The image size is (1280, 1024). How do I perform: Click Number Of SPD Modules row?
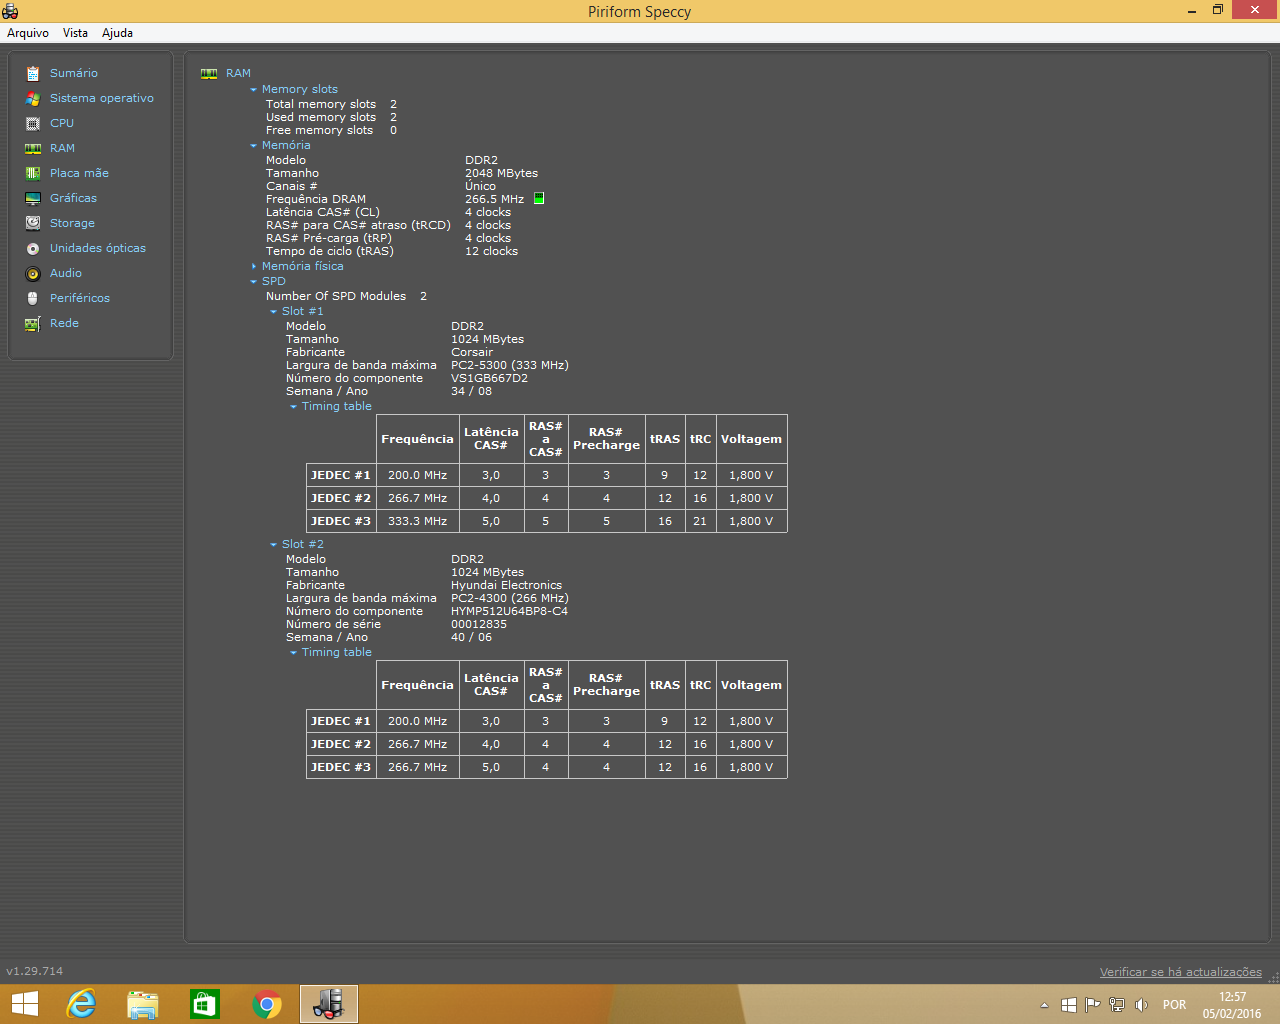click(346, 296)
